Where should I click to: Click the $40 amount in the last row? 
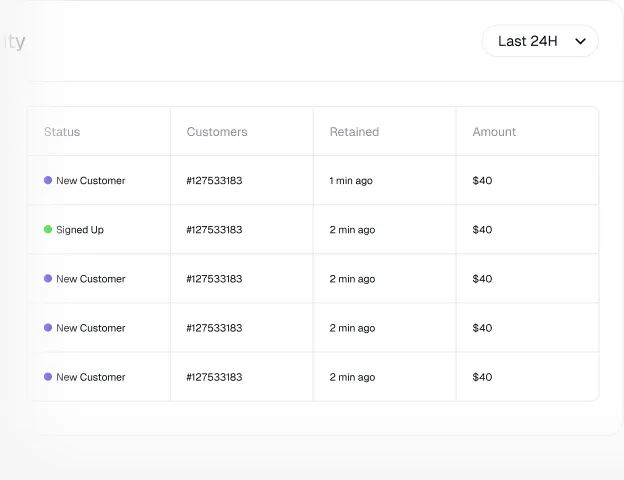click(482, 377)
